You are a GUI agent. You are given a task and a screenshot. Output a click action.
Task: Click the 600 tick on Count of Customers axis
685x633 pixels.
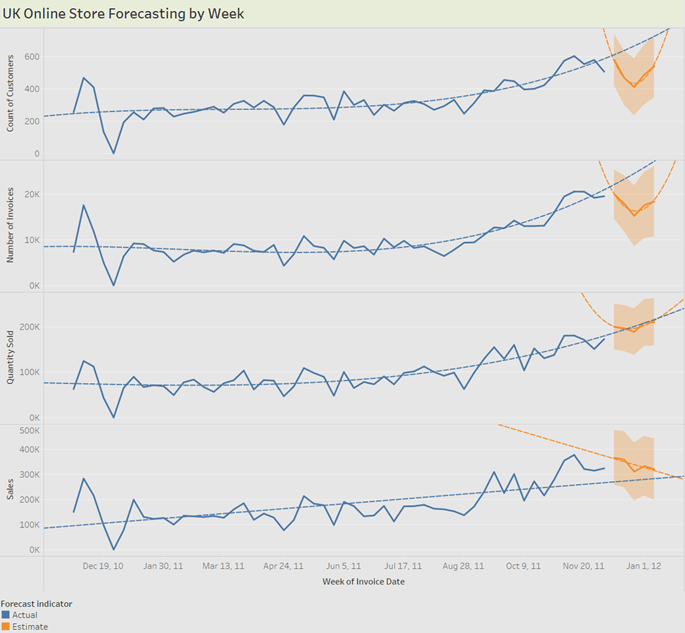point(32,57)
